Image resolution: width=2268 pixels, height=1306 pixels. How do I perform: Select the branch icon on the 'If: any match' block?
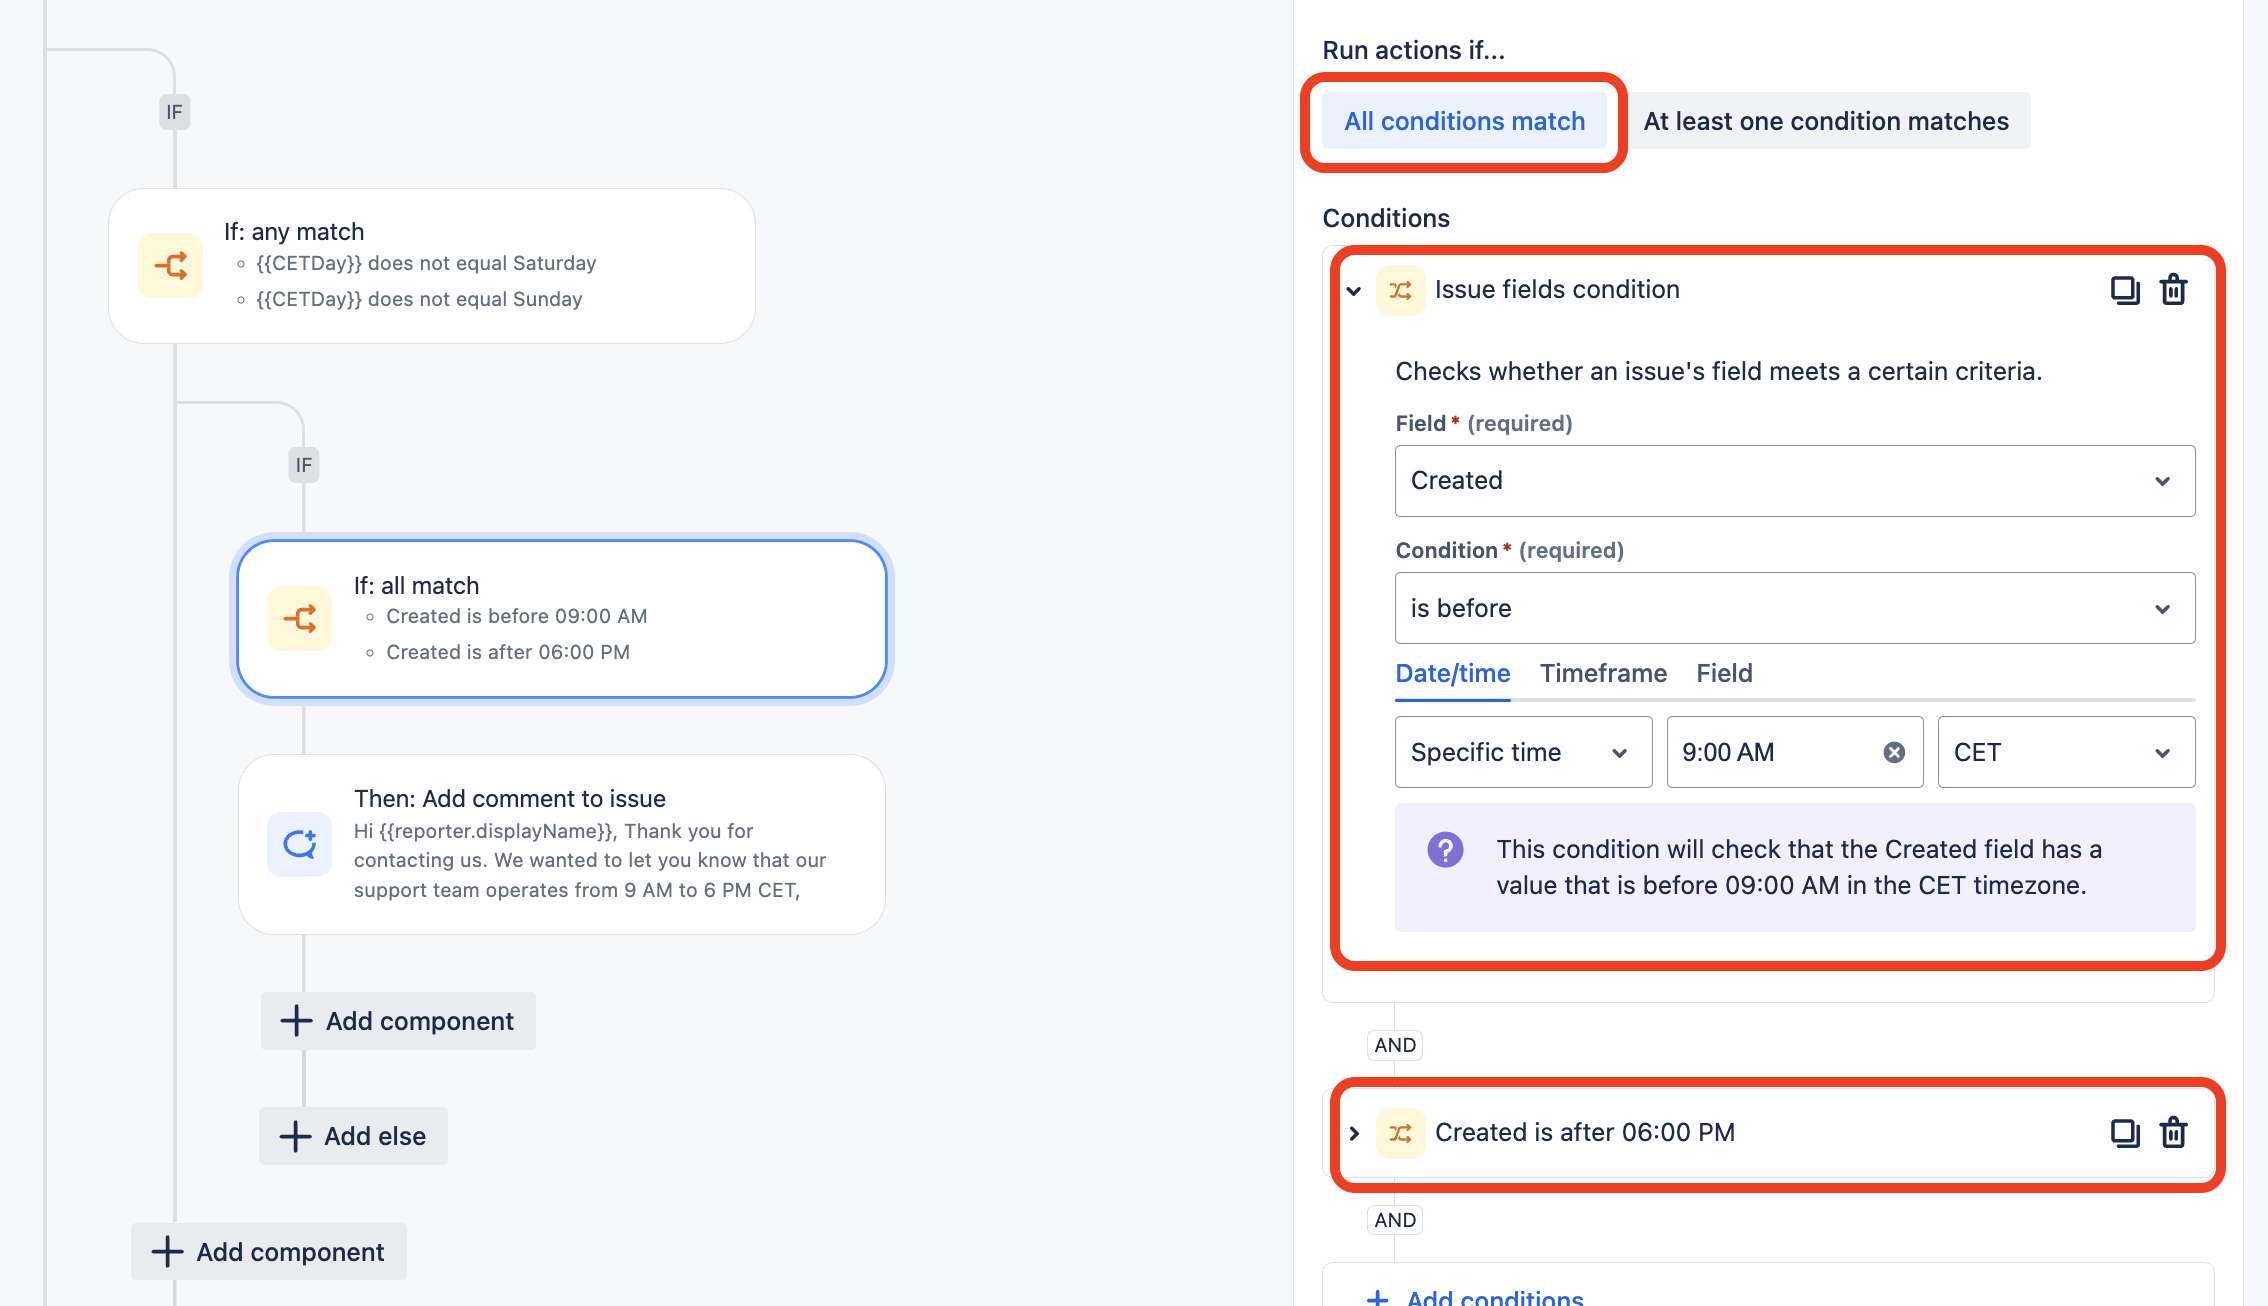pyautogui.click(x=170, y=265)
